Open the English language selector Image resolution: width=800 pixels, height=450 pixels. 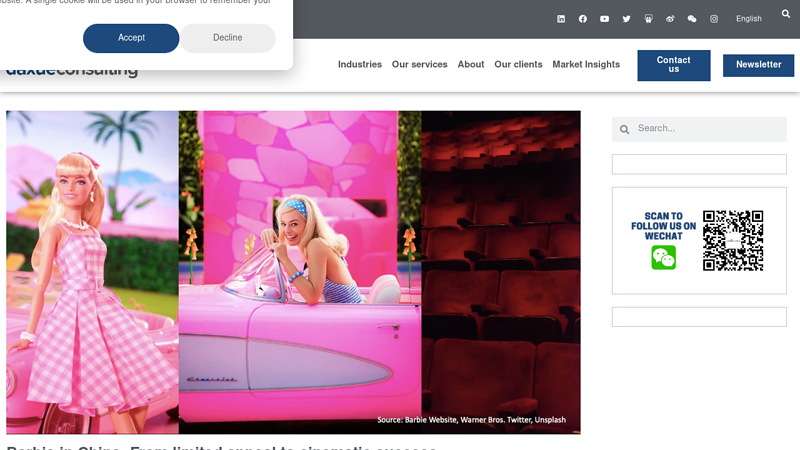tap(748, 19)
